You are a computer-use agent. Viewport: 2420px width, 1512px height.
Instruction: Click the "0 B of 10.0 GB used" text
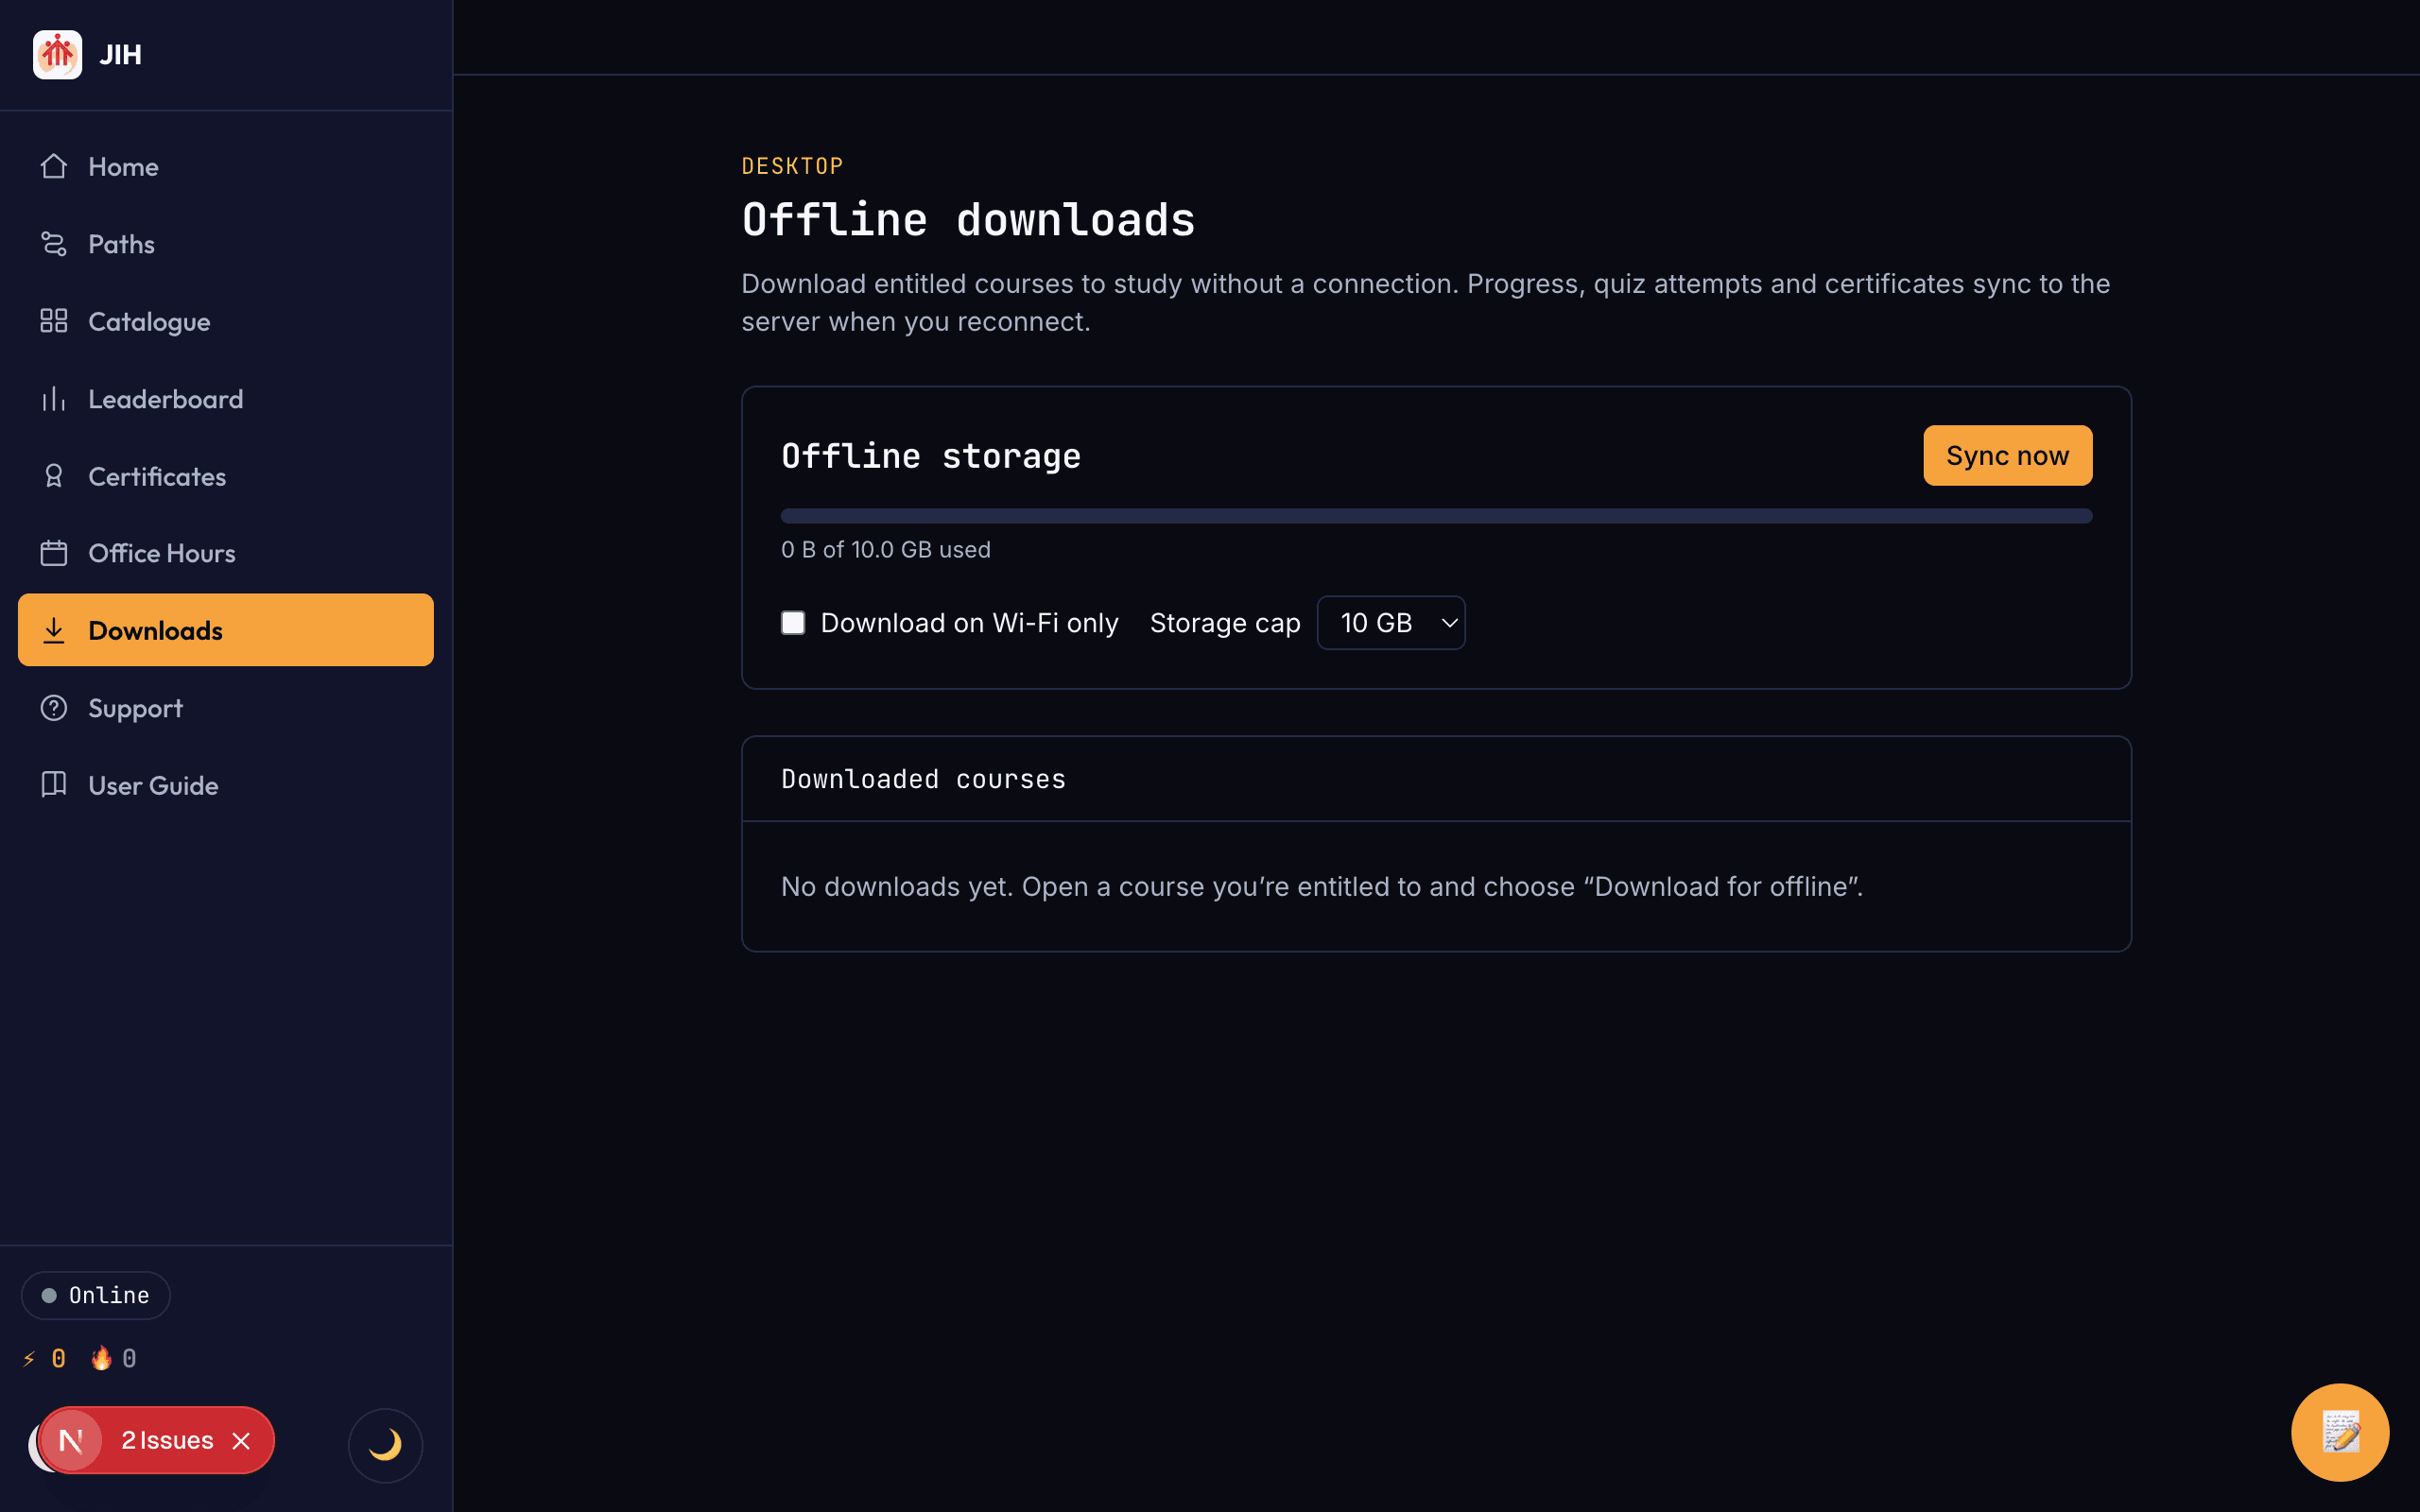coord(885,550)
